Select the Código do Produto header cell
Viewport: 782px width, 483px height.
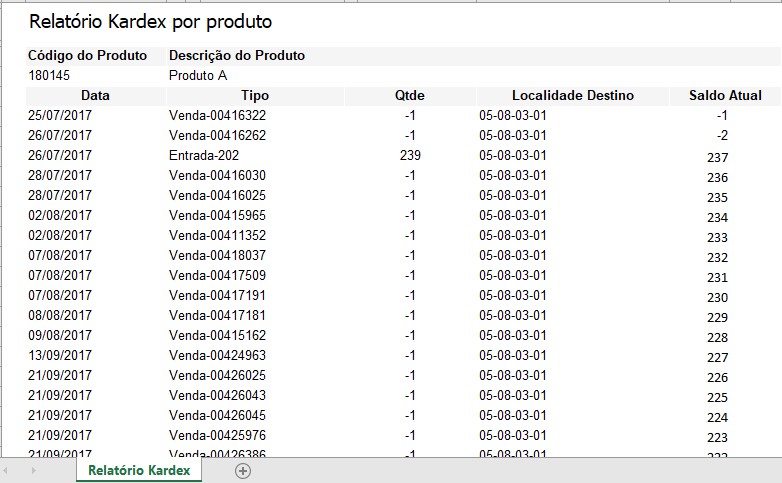[88, 56]
